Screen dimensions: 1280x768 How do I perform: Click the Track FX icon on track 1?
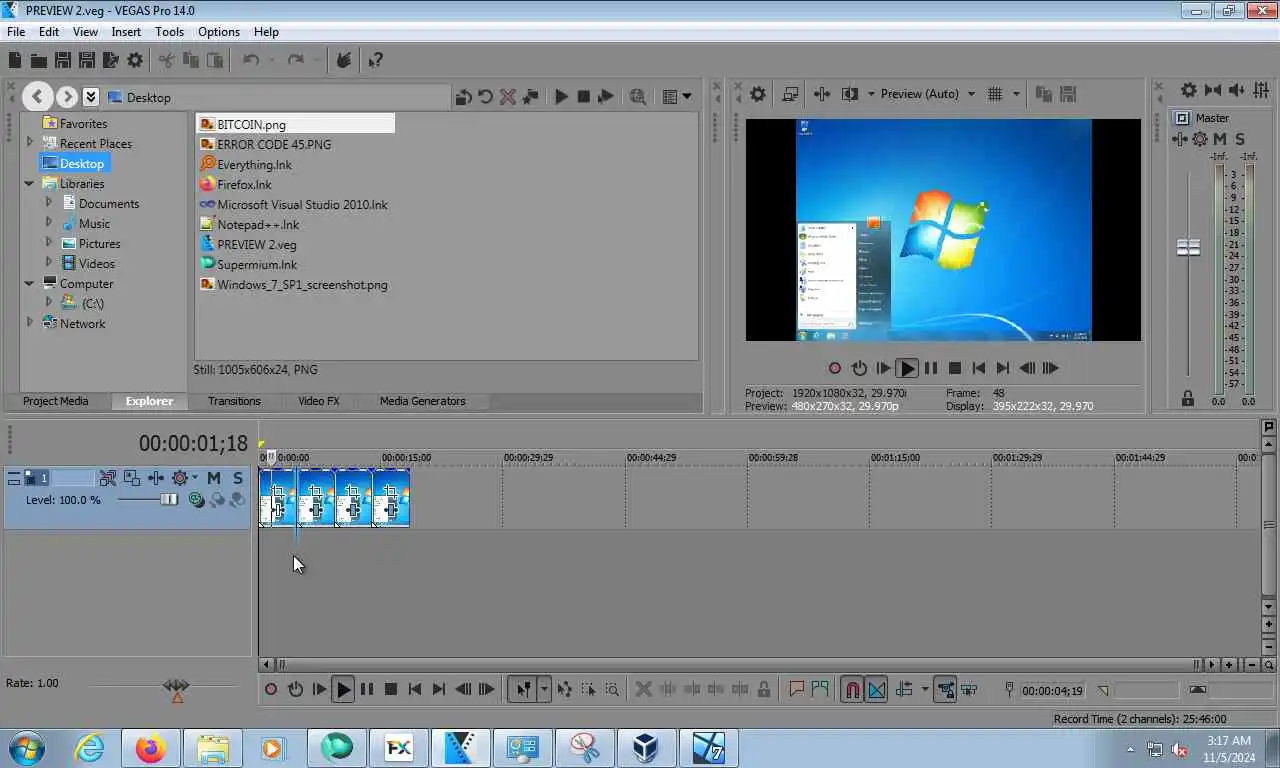click(157, 478)
